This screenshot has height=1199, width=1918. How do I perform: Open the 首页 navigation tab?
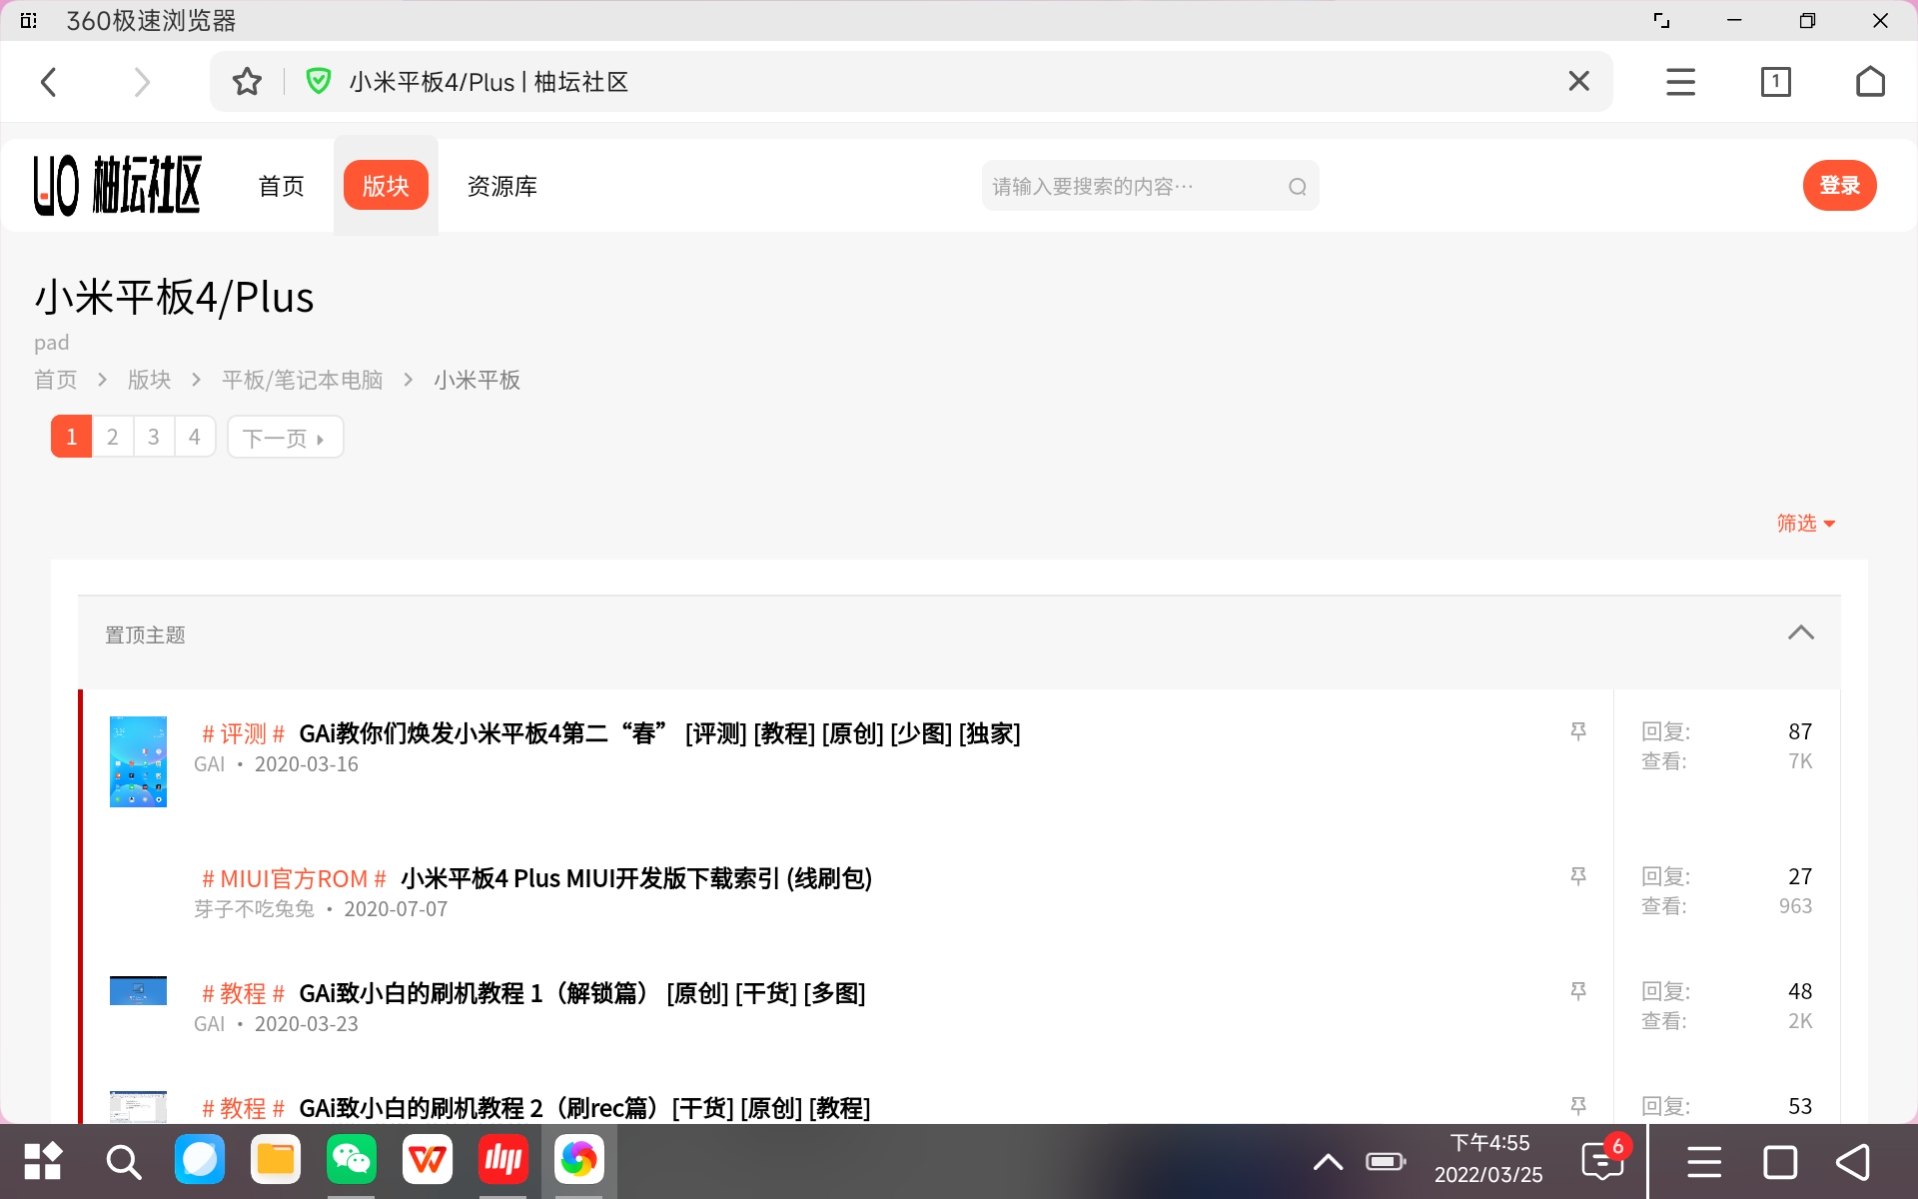pyautogui.click(x=281, y=186)
